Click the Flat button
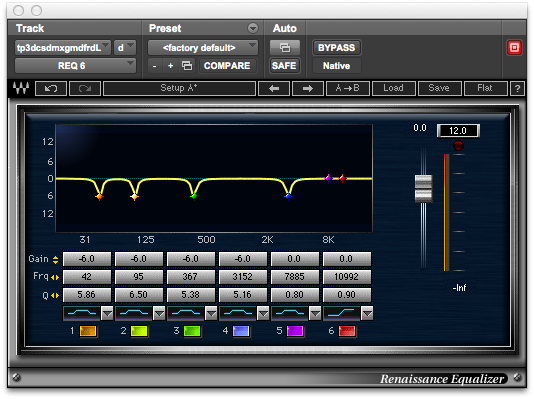534x399 pixels. coord(485,89)
